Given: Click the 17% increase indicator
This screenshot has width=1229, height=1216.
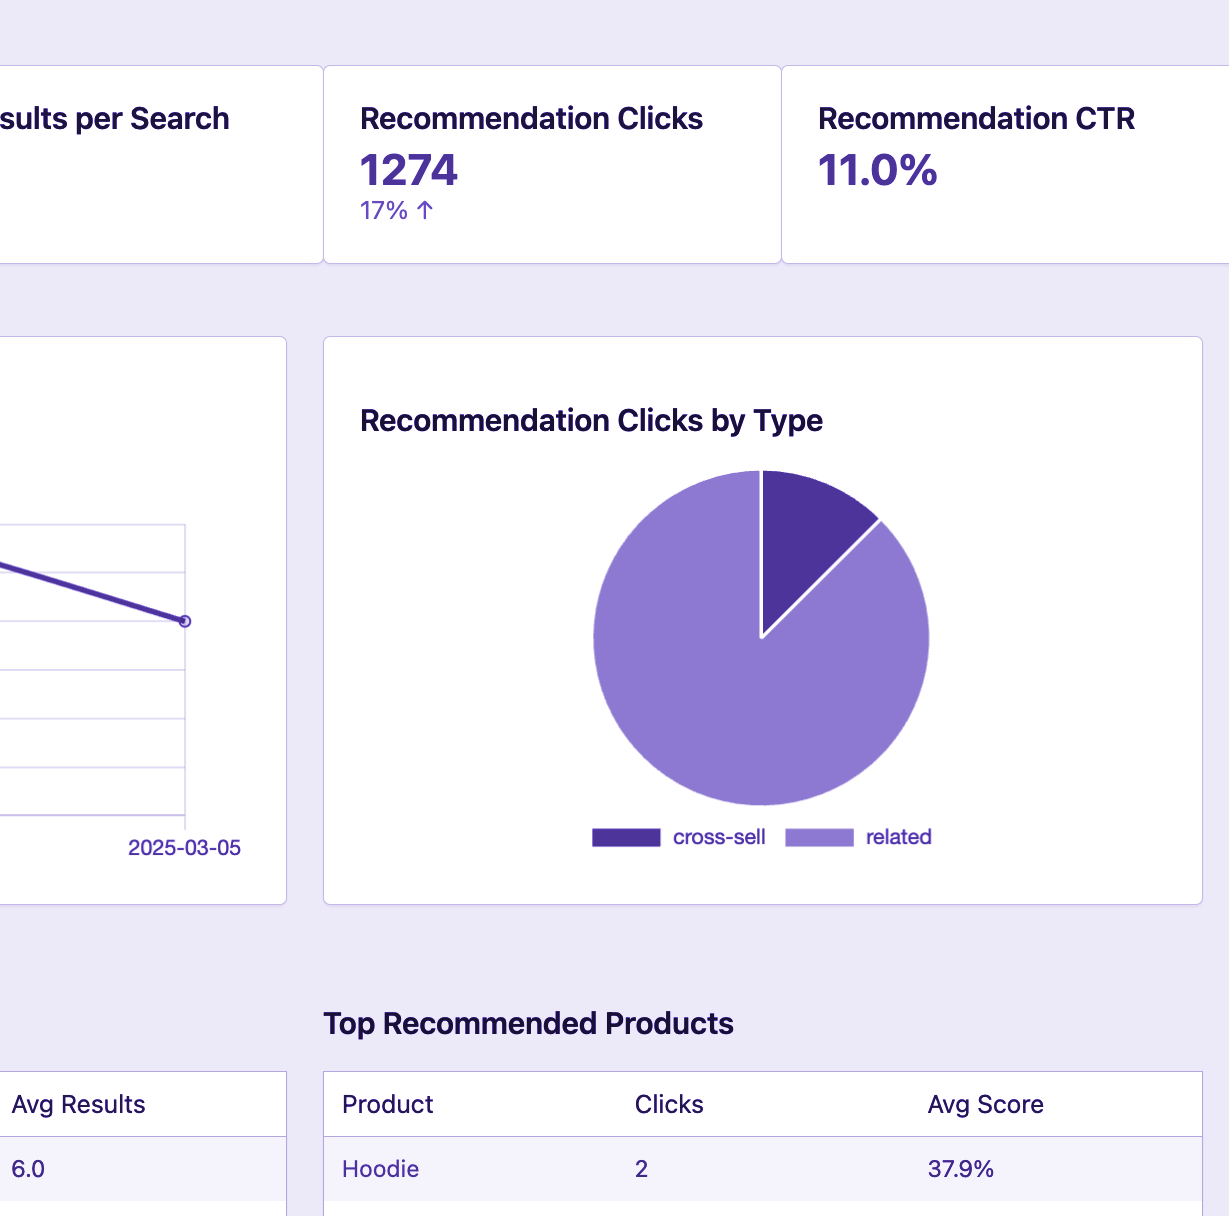Looking at the screenshot, I should pyautogui.click(x=397, y=210).
